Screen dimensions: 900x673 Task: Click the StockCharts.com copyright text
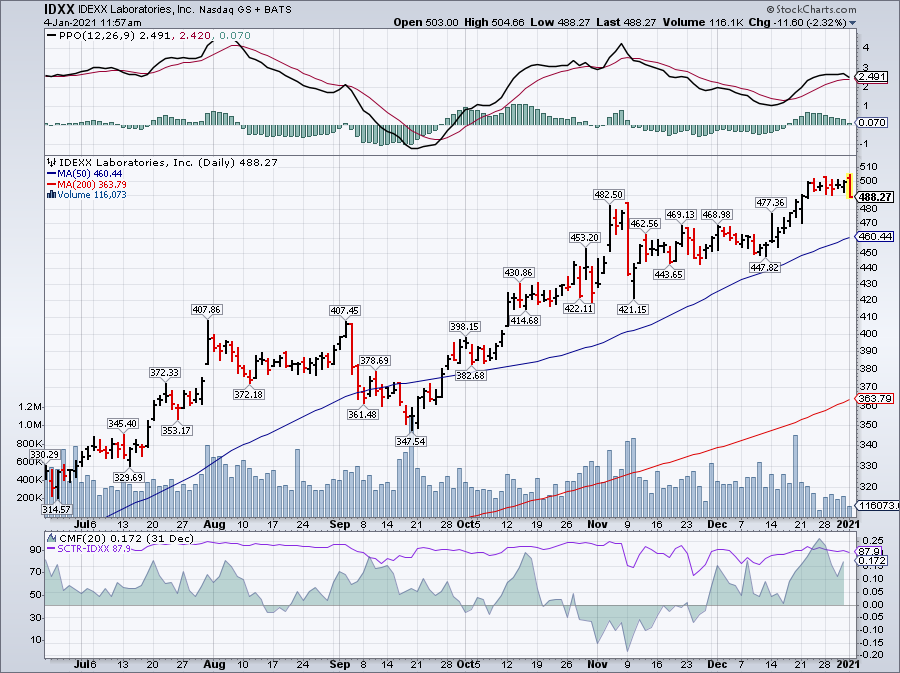811,9
